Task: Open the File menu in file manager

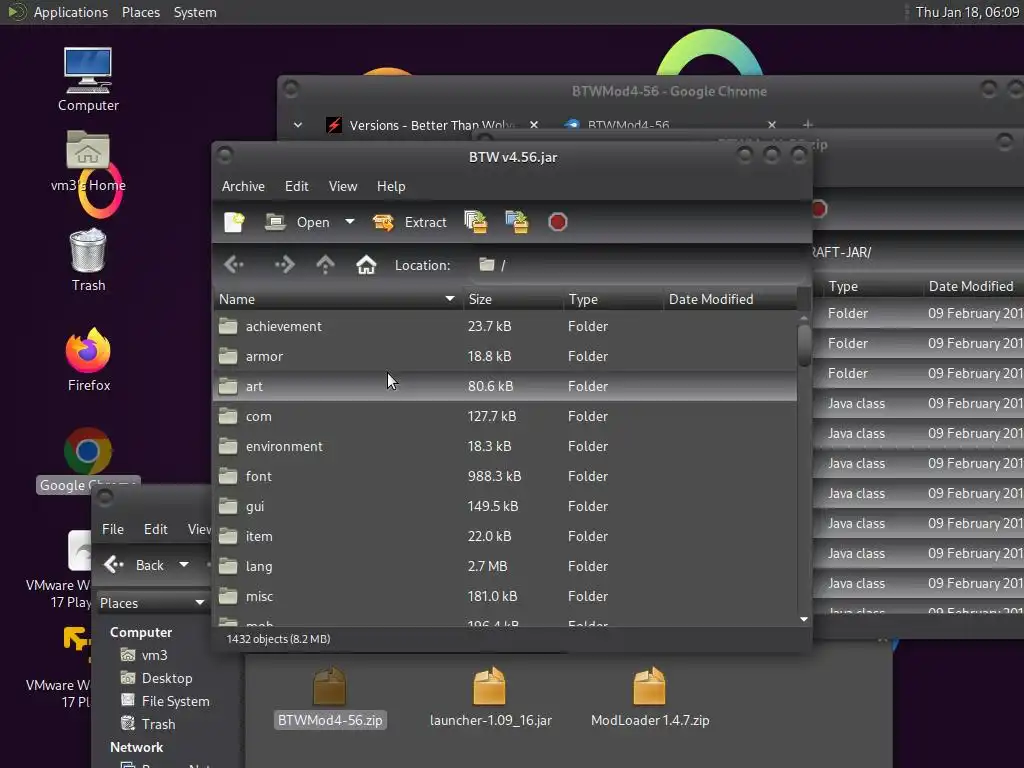Action: [x=112, y=529]
